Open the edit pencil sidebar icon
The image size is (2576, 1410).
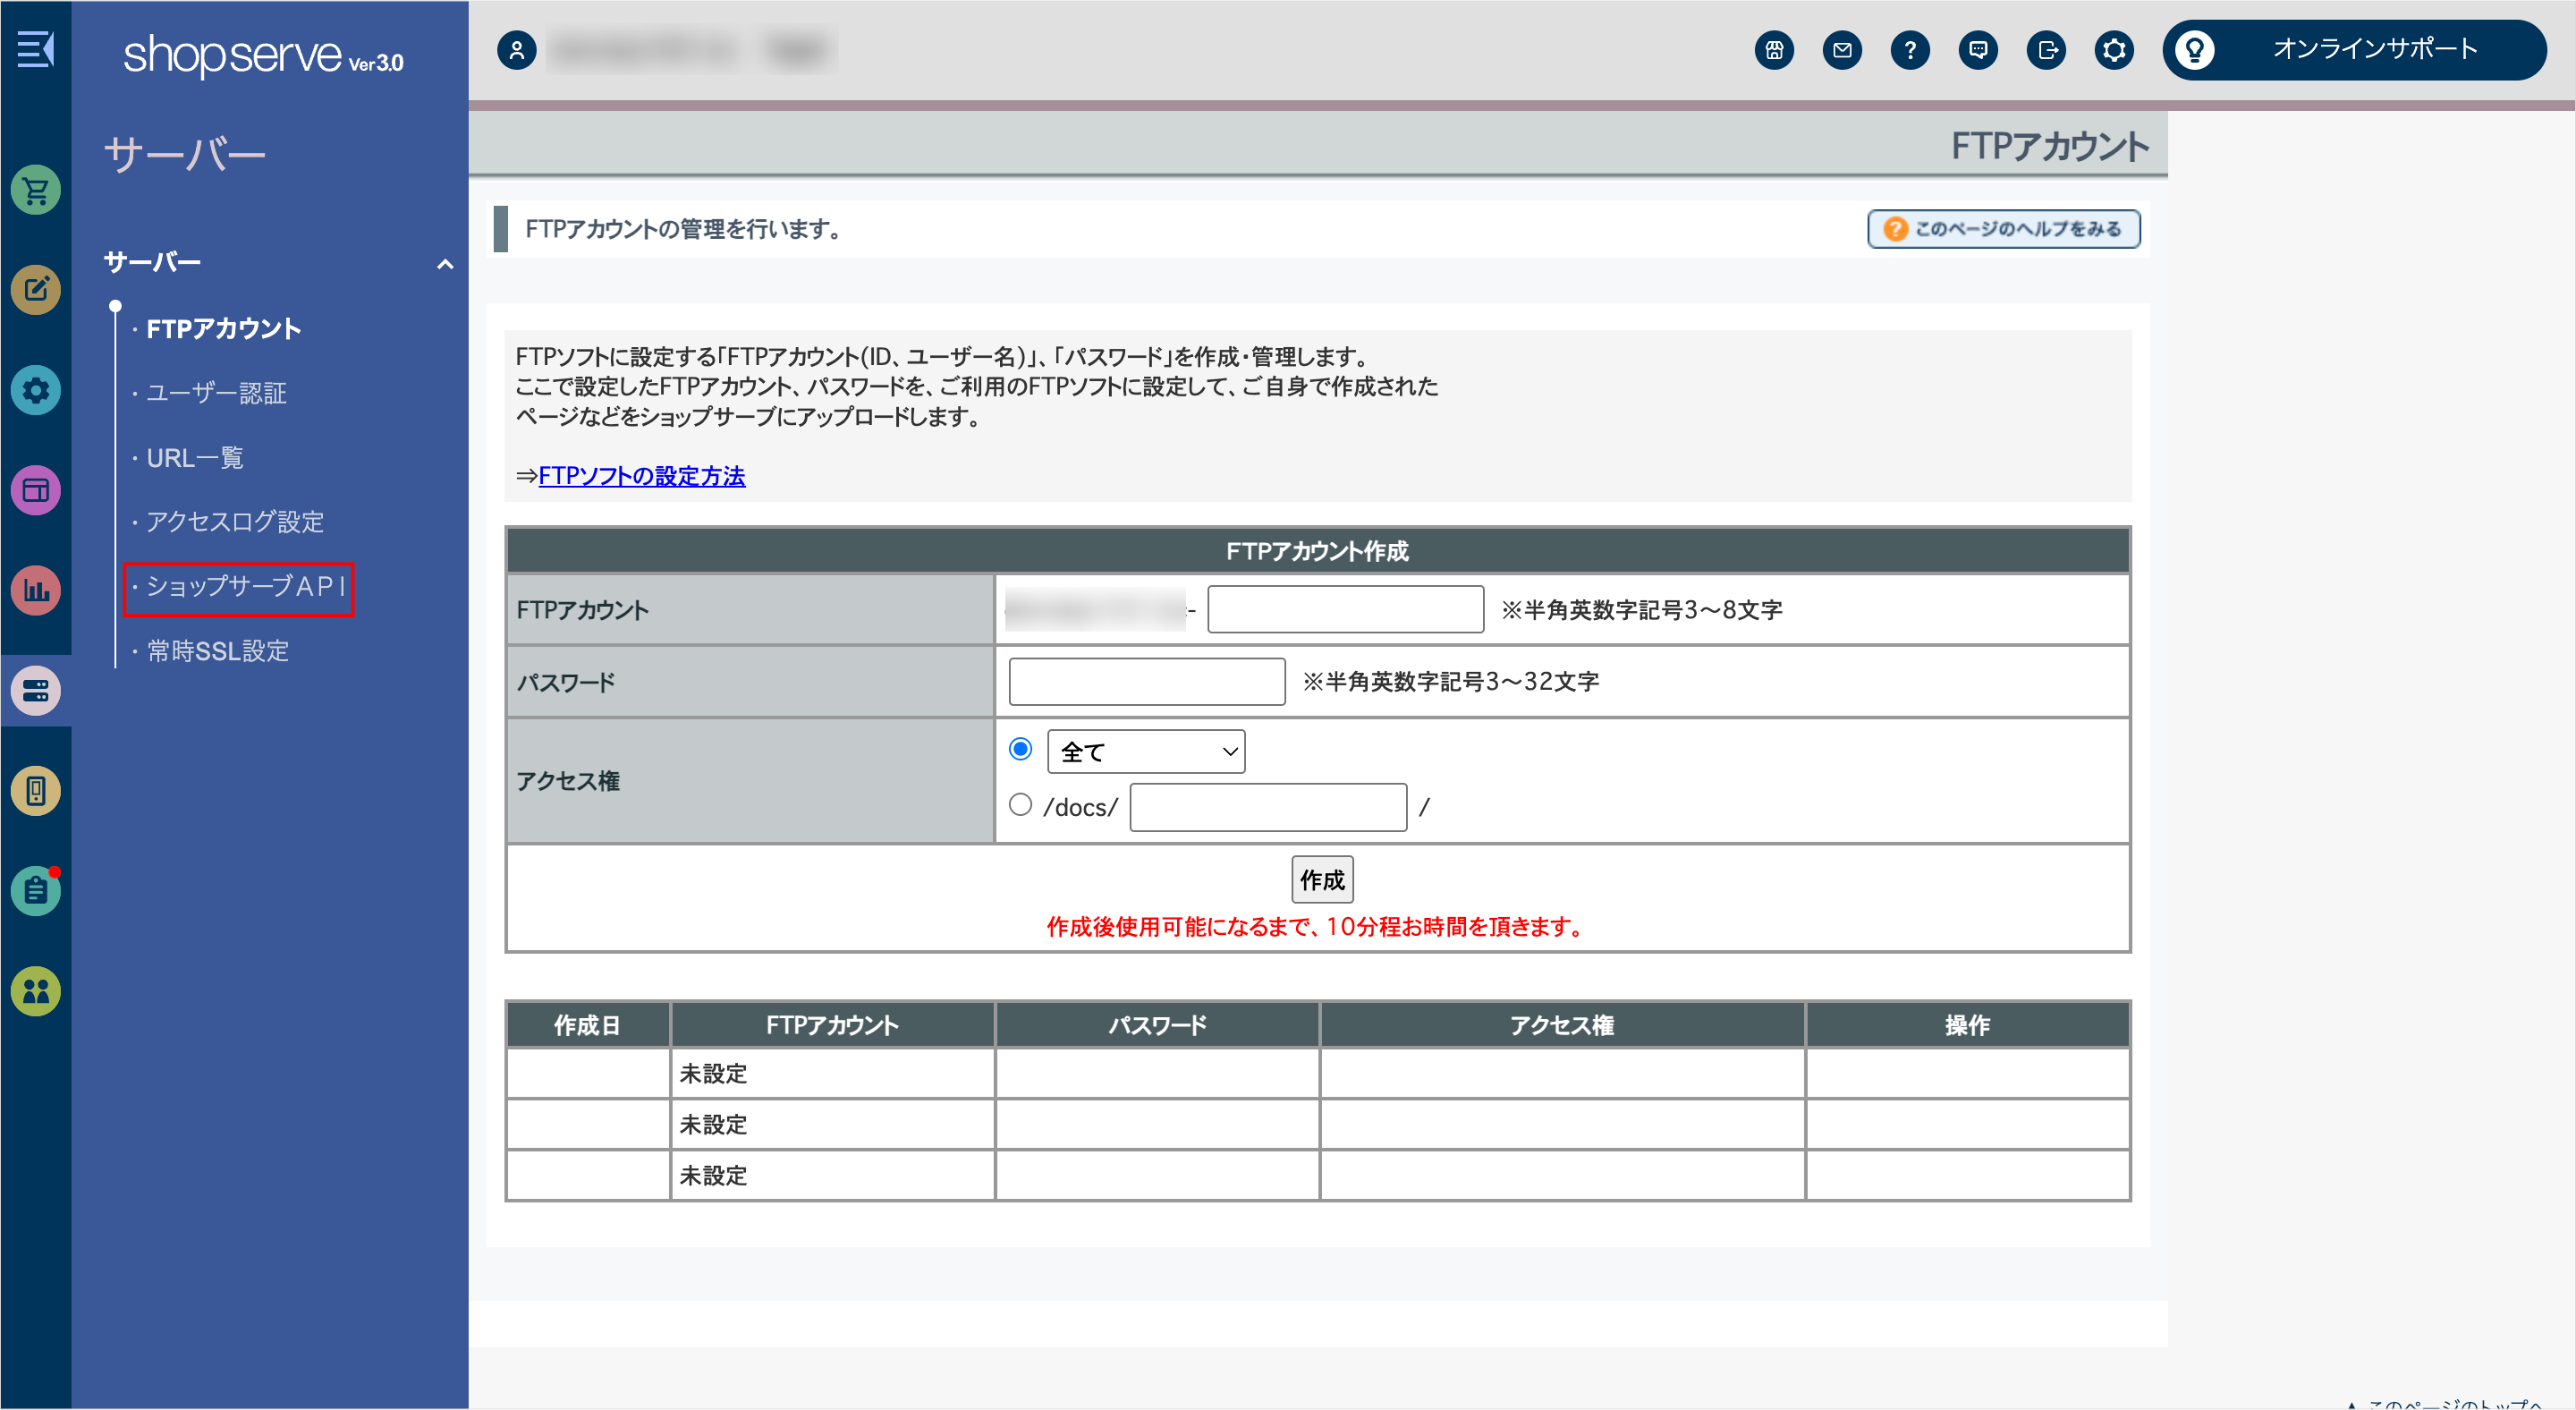click(x=36, y=290)
